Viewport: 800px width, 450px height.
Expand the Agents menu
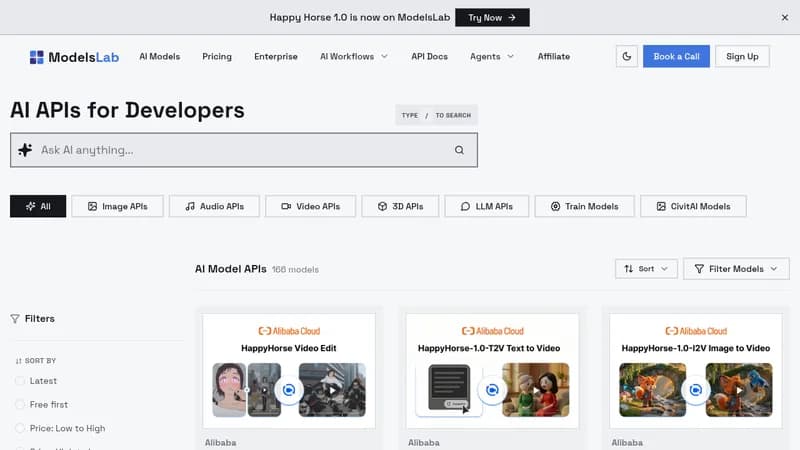[x=492, y=57]
